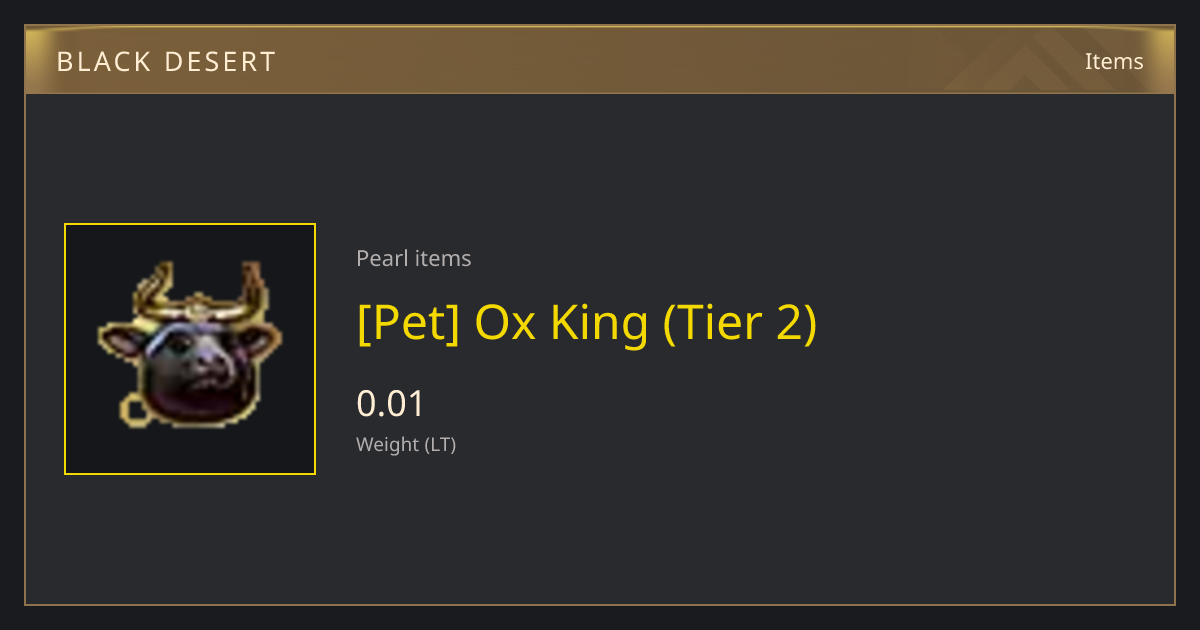Viewport: 1200px width, 630px height.
Task: Click the Ox King pet icon
Action: coord(190,345)
